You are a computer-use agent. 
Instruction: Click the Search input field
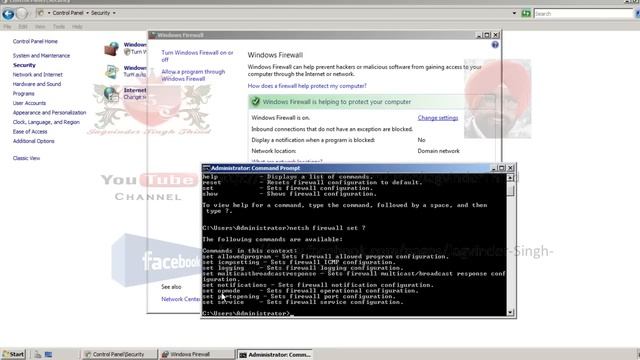coord(584,13)
